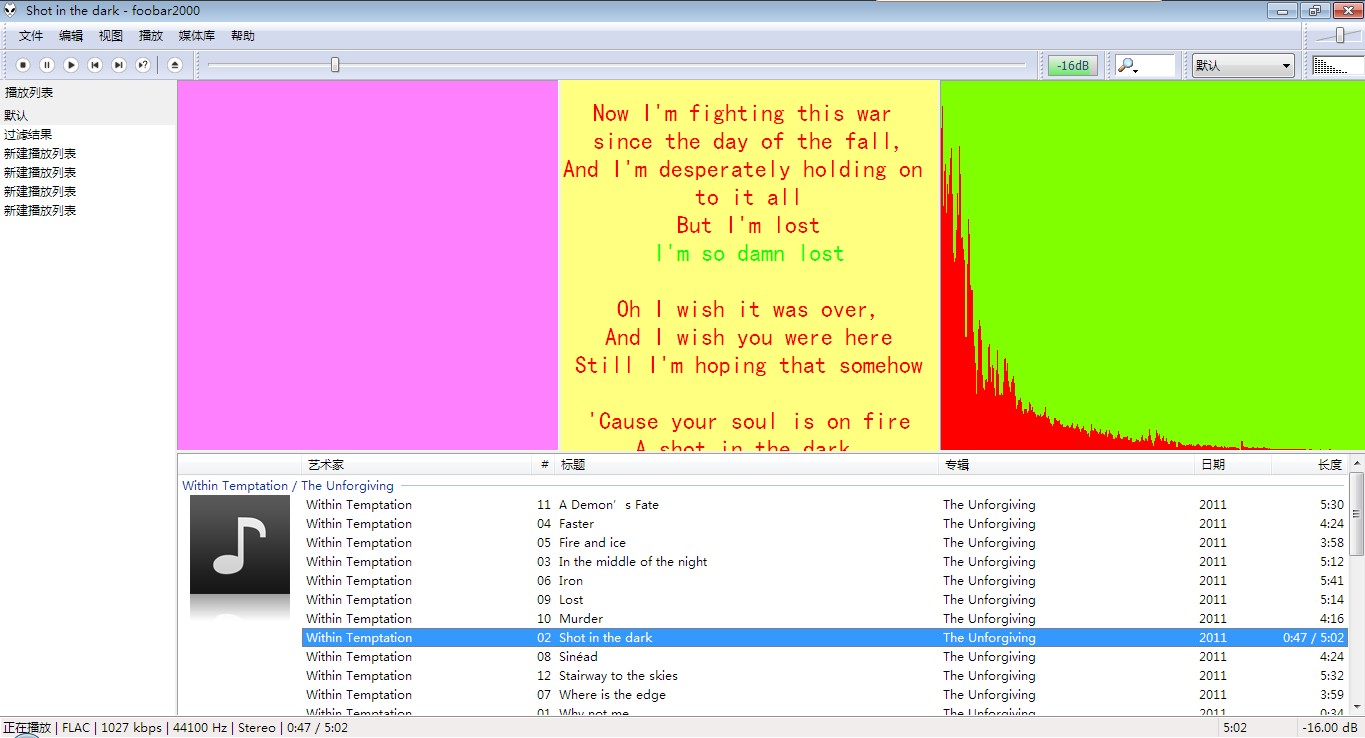This screenshot has height=738, width=1365.
Task: Select the track 'Murder'
Action: [825, 619]
